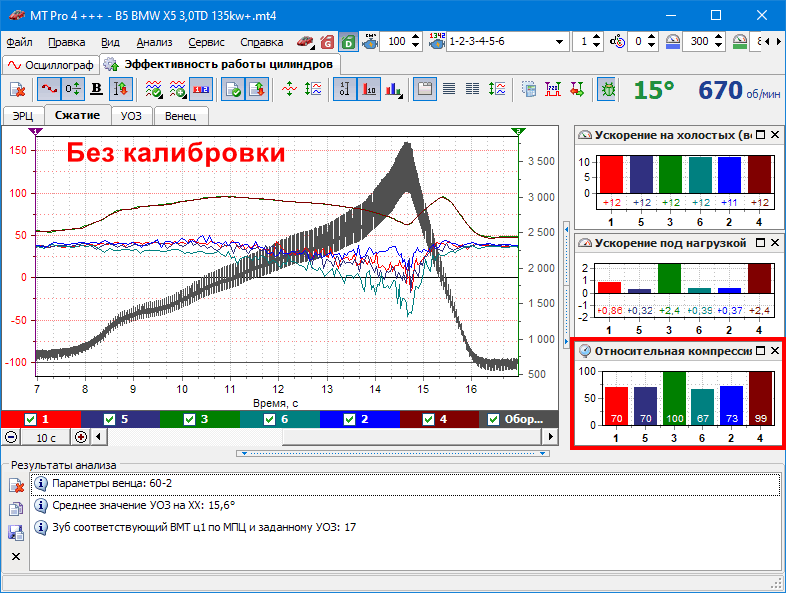Toggle the panel layout button

coord(425,90)
